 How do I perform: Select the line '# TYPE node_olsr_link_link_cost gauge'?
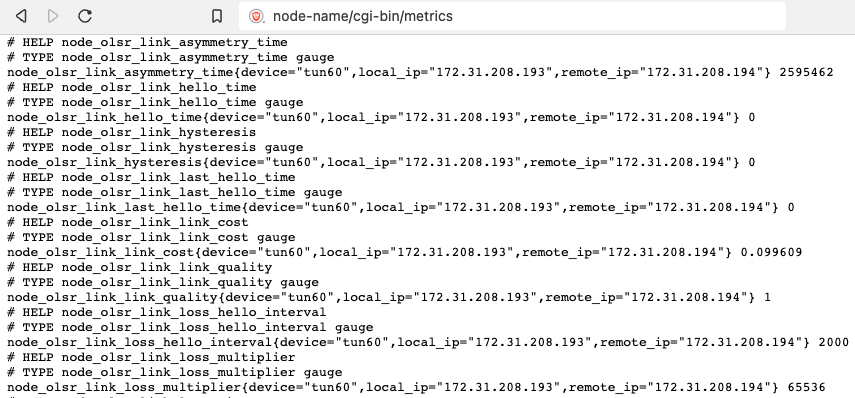151,237
